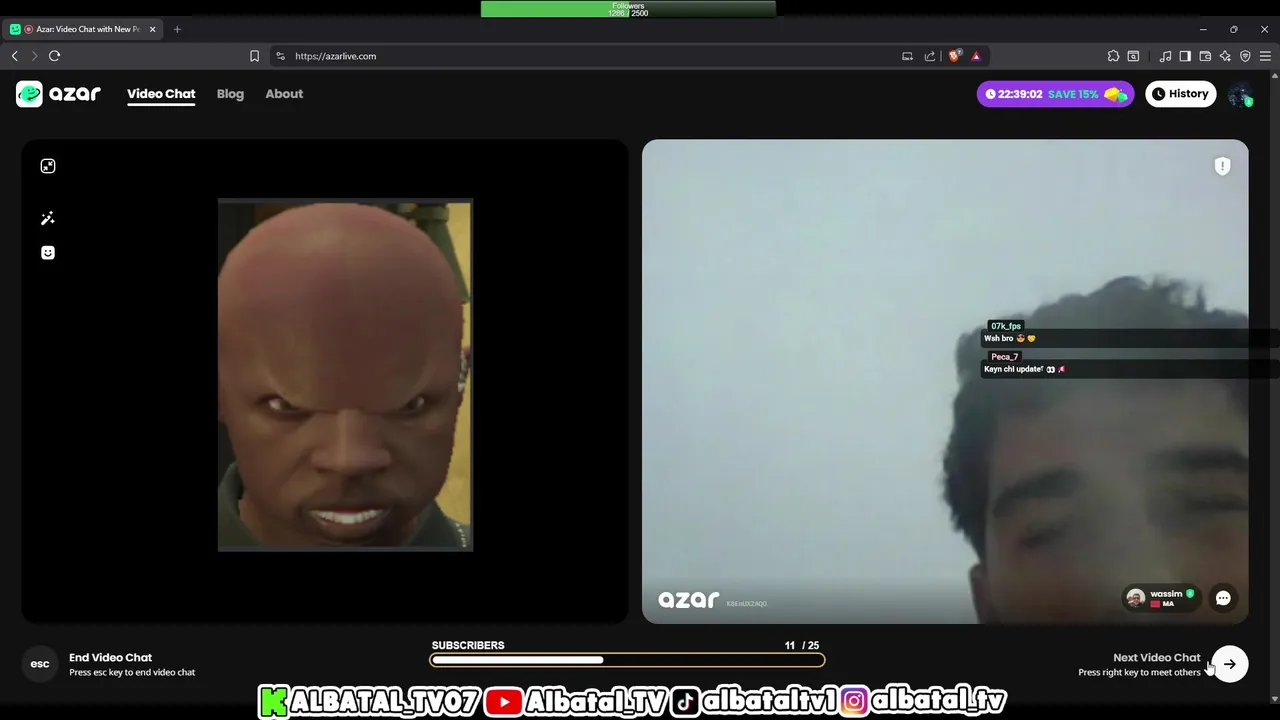This screenshot has height=720, width=1280.
Task: Open the profile avatar menu
Action: (x=1240, y=94)
